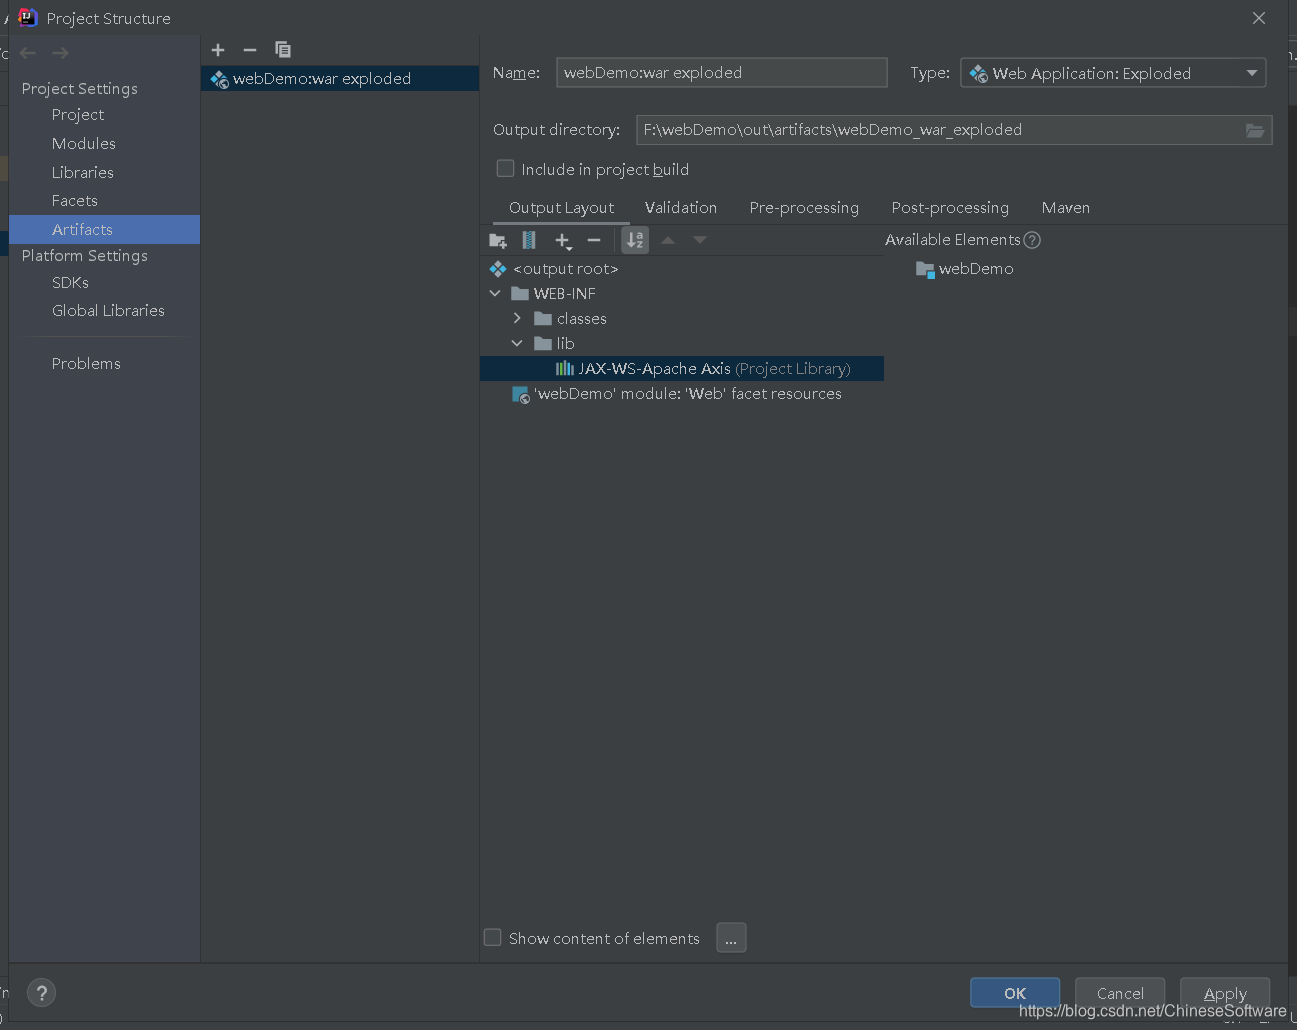Image resolution: width=1297 pixels, height=1030 pixels.
Task: Open the Problems section
Action: 86,364
